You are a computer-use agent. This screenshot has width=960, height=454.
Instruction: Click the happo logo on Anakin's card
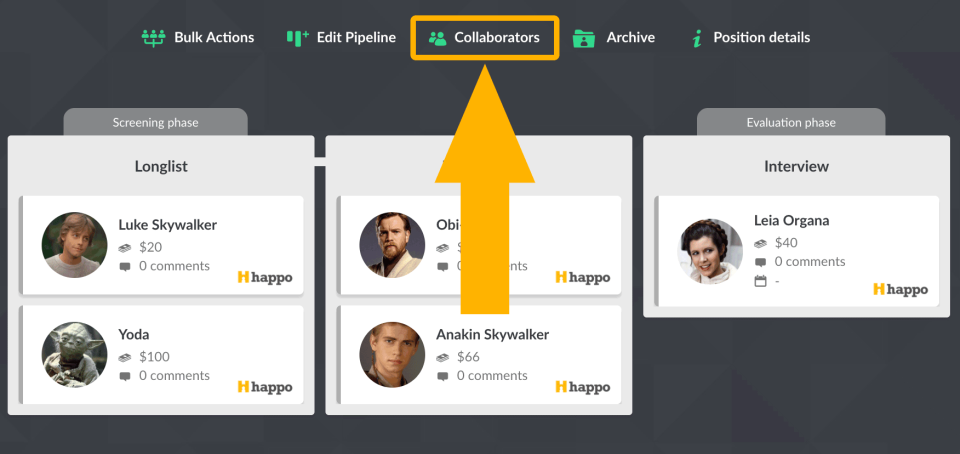point(583,387)
